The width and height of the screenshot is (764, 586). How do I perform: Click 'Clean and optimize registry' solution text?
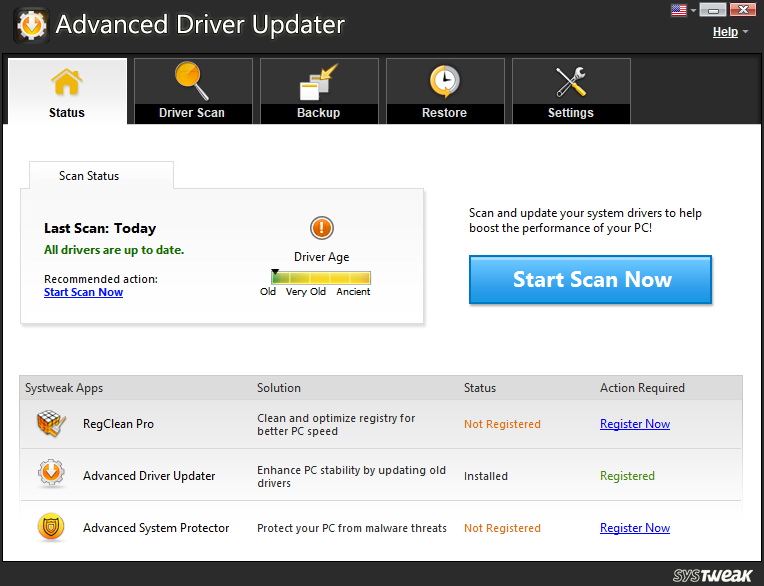336,424
